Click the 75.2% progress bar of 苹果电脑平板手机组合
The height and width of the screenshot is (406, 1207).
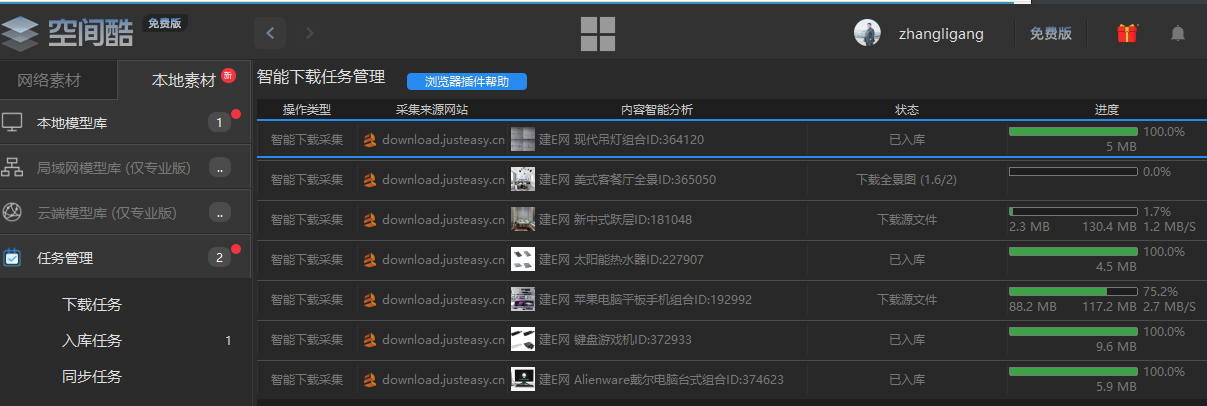click(x=1073, y=291)
